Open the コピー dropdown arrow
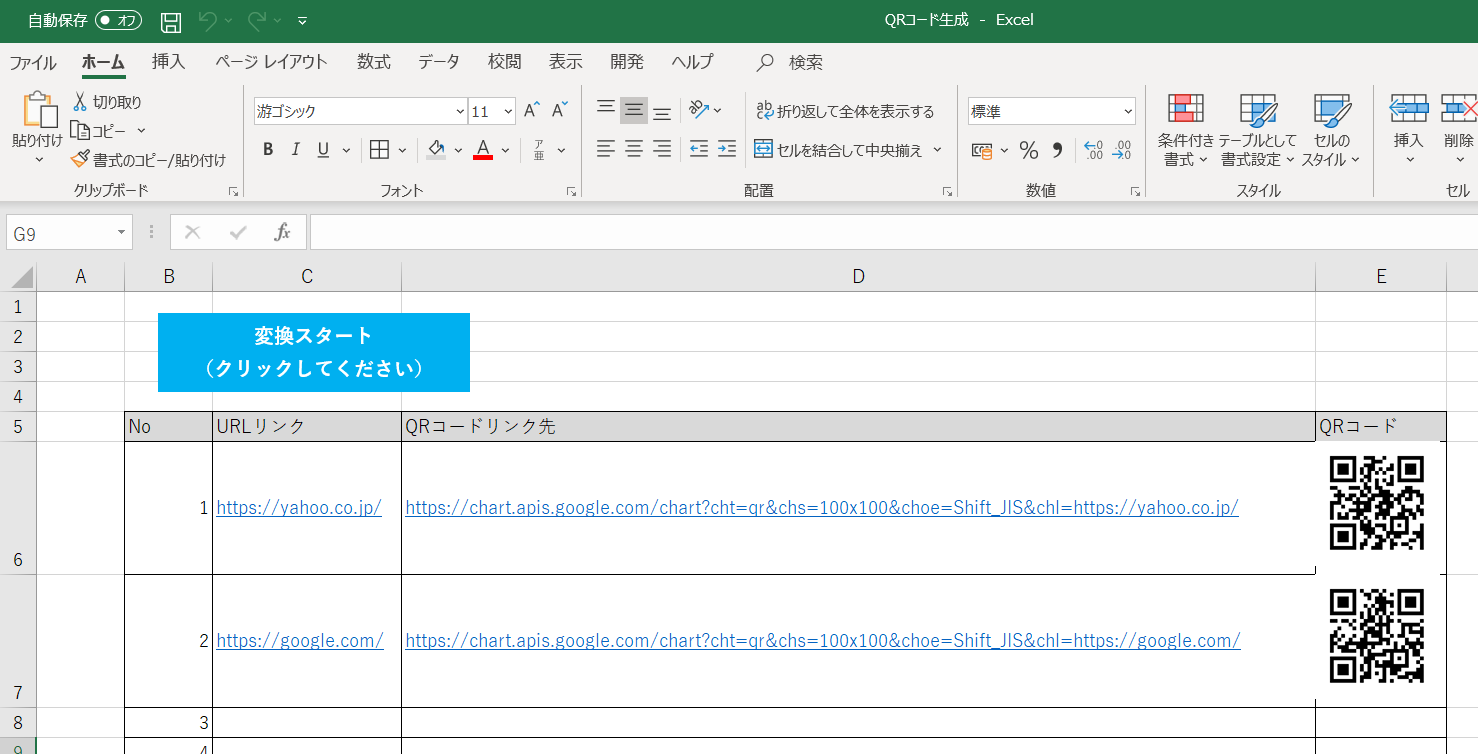Image resolution: width=1478 pixels, height=754 pixels. (141, 131)
